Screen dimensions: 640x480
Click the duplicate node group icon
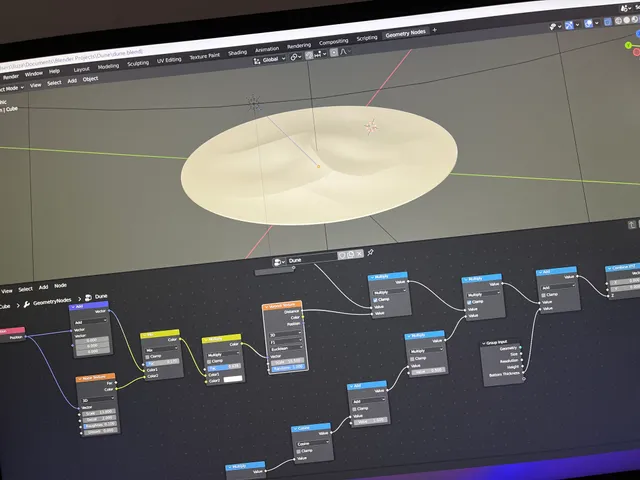351,254
